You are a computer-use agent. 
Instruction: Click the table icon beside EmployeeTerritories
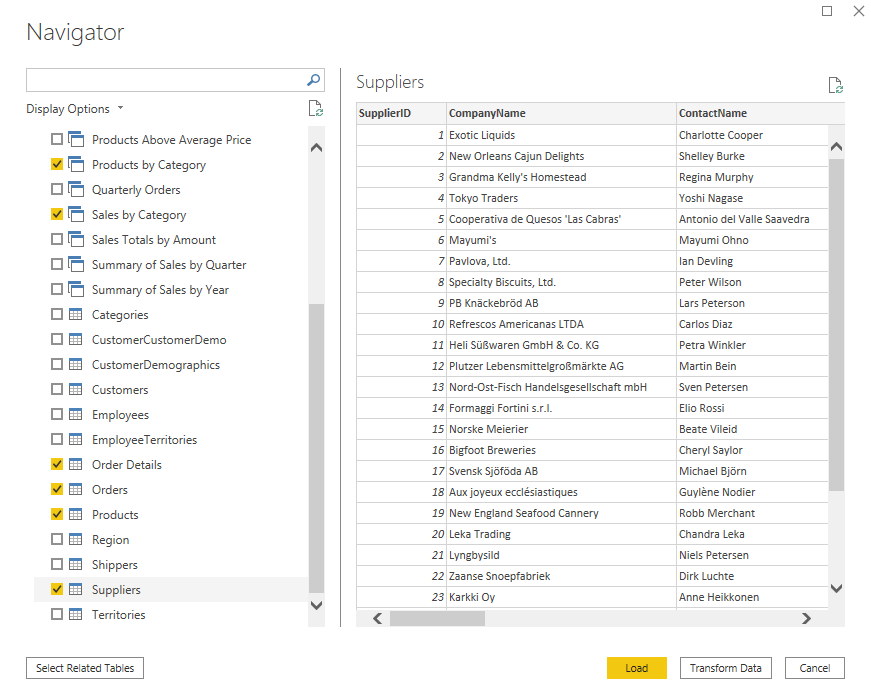tap(76, 439)
